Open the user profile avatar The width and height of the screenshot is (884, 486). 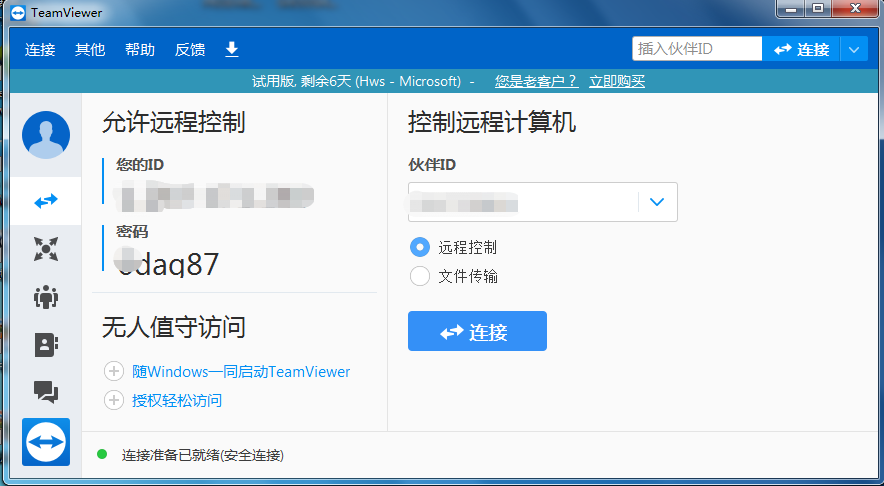point(46,135)
